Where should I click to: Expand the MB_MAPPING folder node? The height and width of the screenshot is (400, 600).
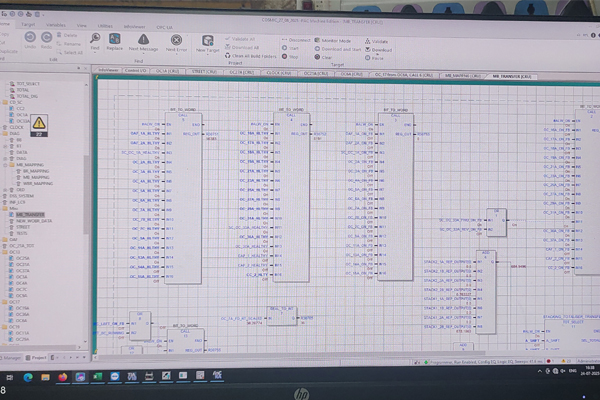[x=5, y=165]
